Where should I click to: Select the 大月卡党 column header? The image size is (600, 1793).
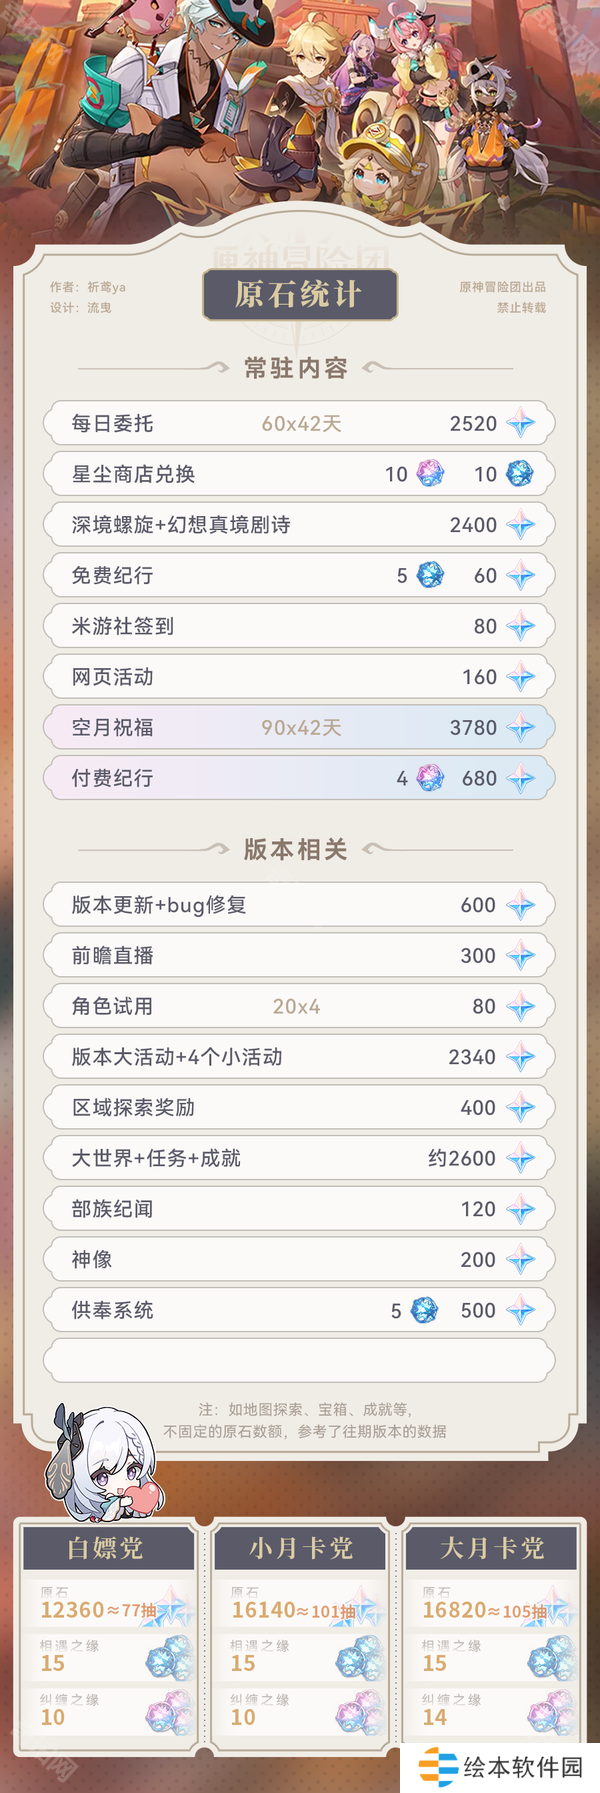click(492, 1548)
